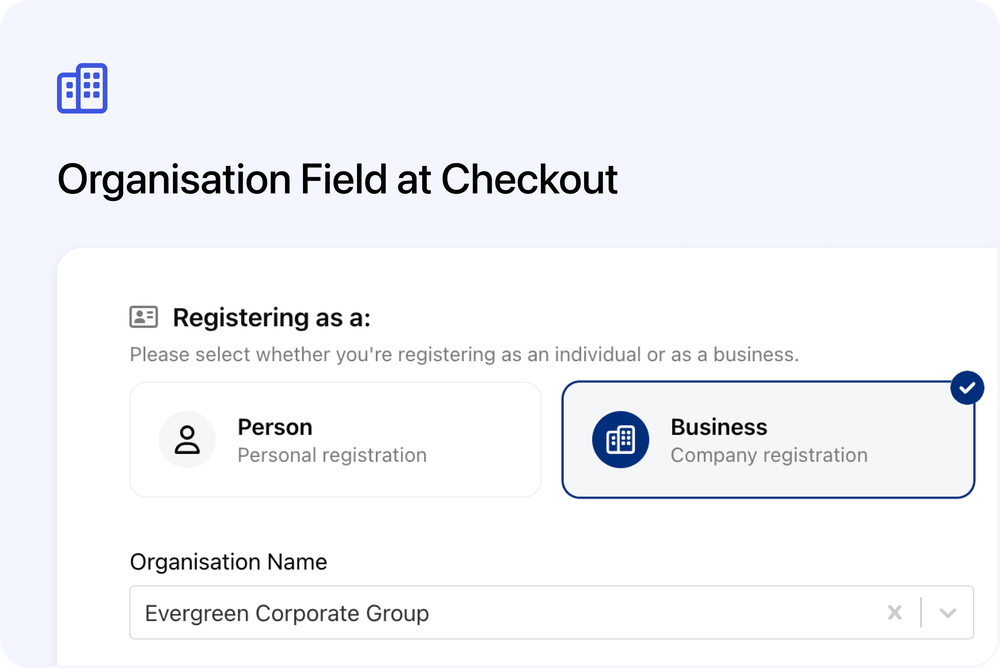Select the Business registration option

[x=768, y=439]
